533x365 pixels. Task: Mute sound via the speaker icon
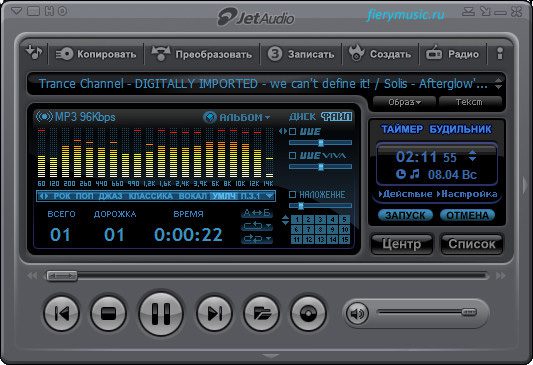[x=357, y=313]
